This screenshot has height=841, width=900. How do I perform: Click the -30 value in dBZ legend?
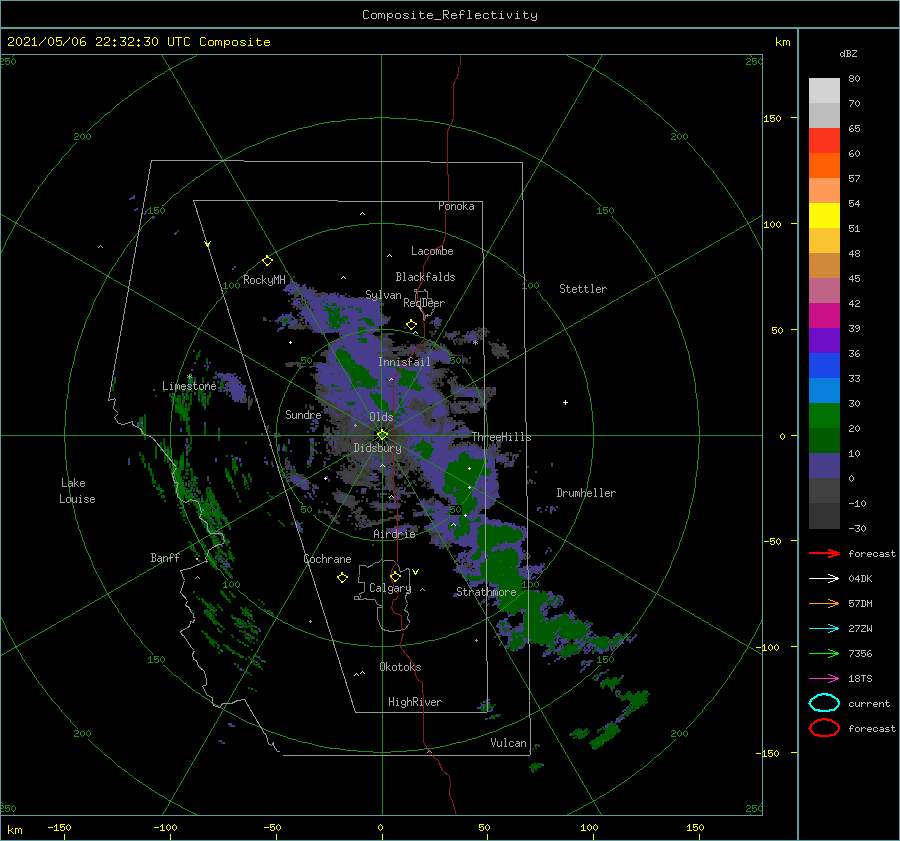pos(858,528)
